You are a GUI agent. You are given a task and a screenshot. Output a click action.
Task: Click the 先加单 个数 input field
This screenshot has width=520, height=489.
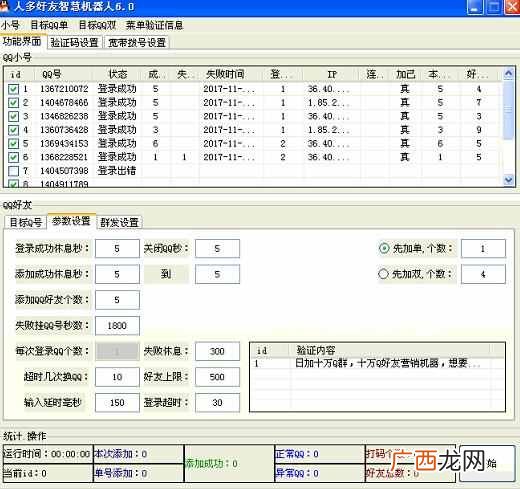(x=483, y=249)
